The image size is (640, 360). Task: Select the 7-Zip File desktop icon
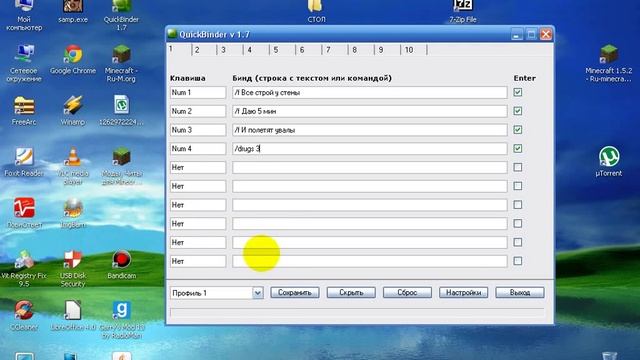tap(463, 11)
